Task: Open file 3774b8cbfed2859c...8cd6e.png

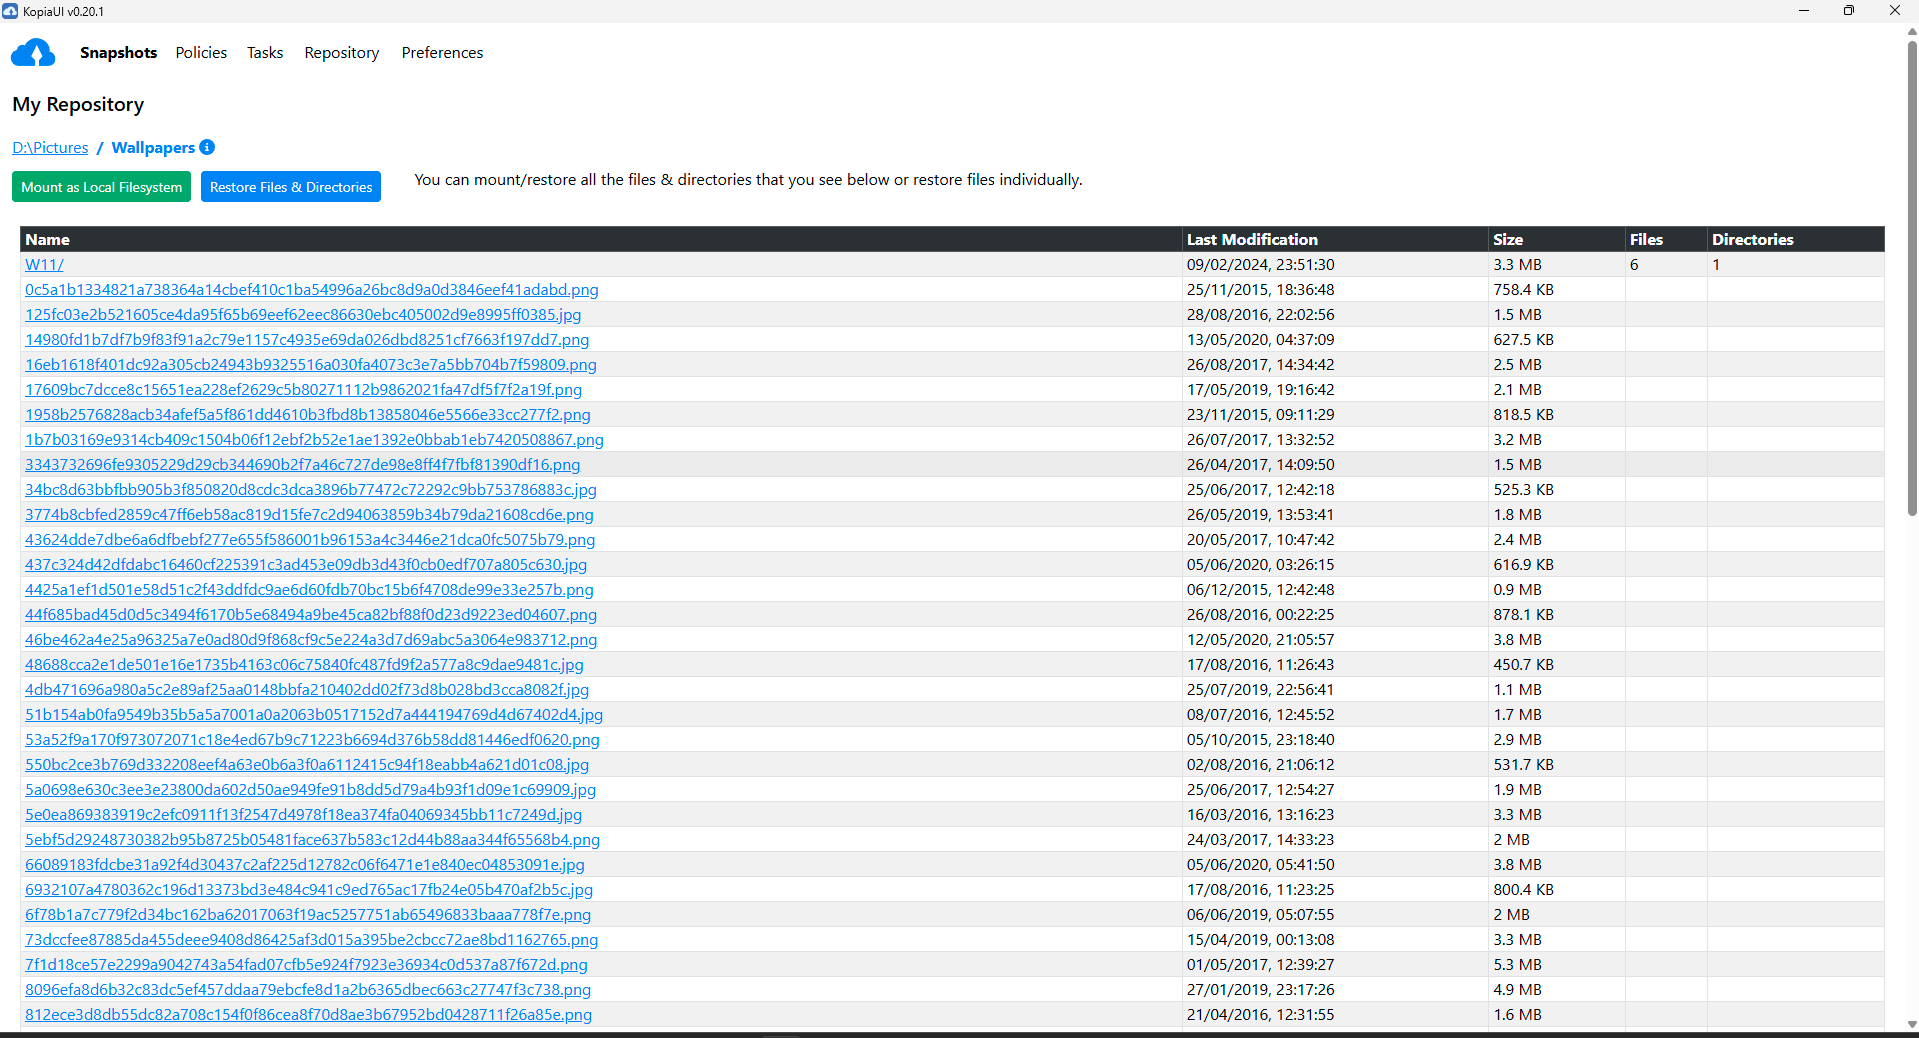Action: tap(309, 515)
